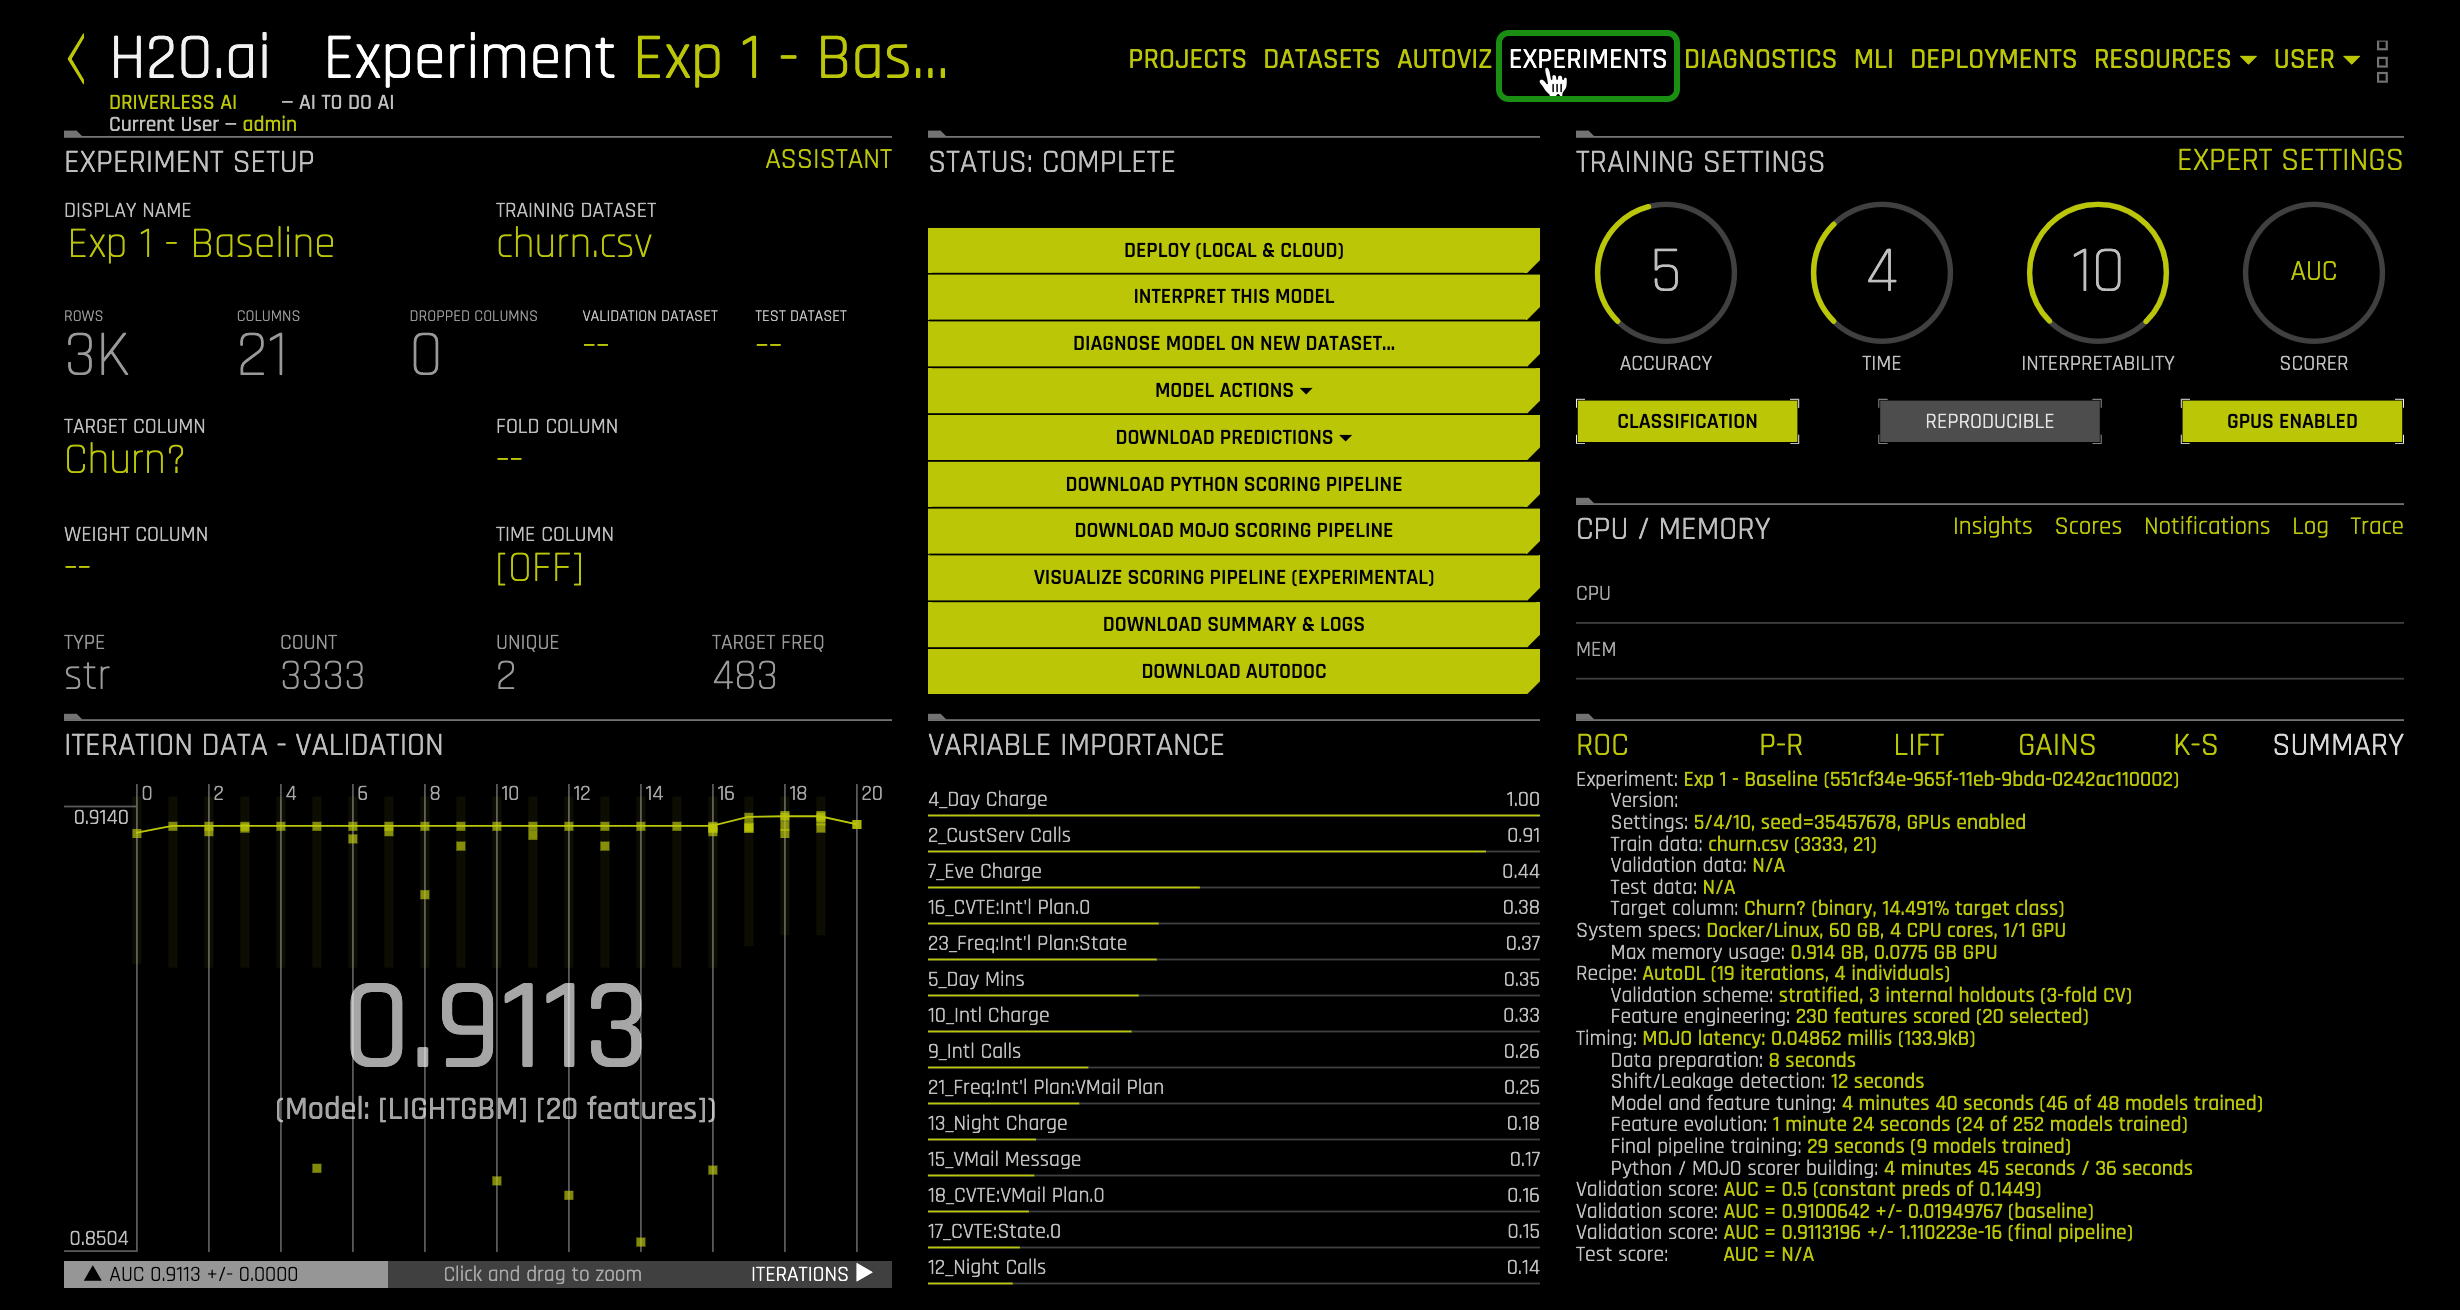
Task: Click DOWNLOAD AUTODOC button
Action: (x=1233, y=671)
